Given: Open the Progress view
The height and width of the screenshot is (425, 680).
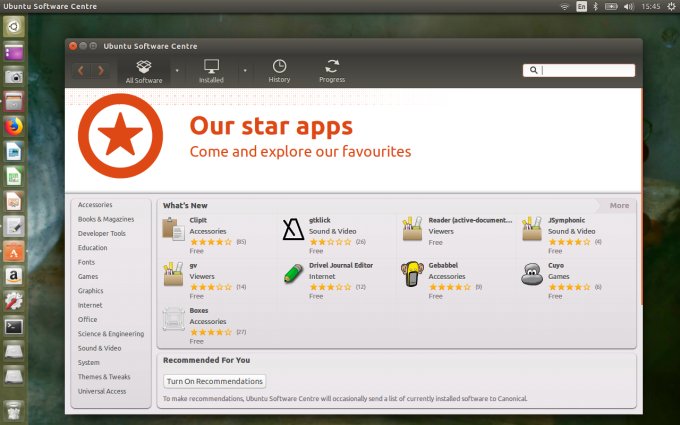Looking at the screenshot, I should [x=332, y=70].
